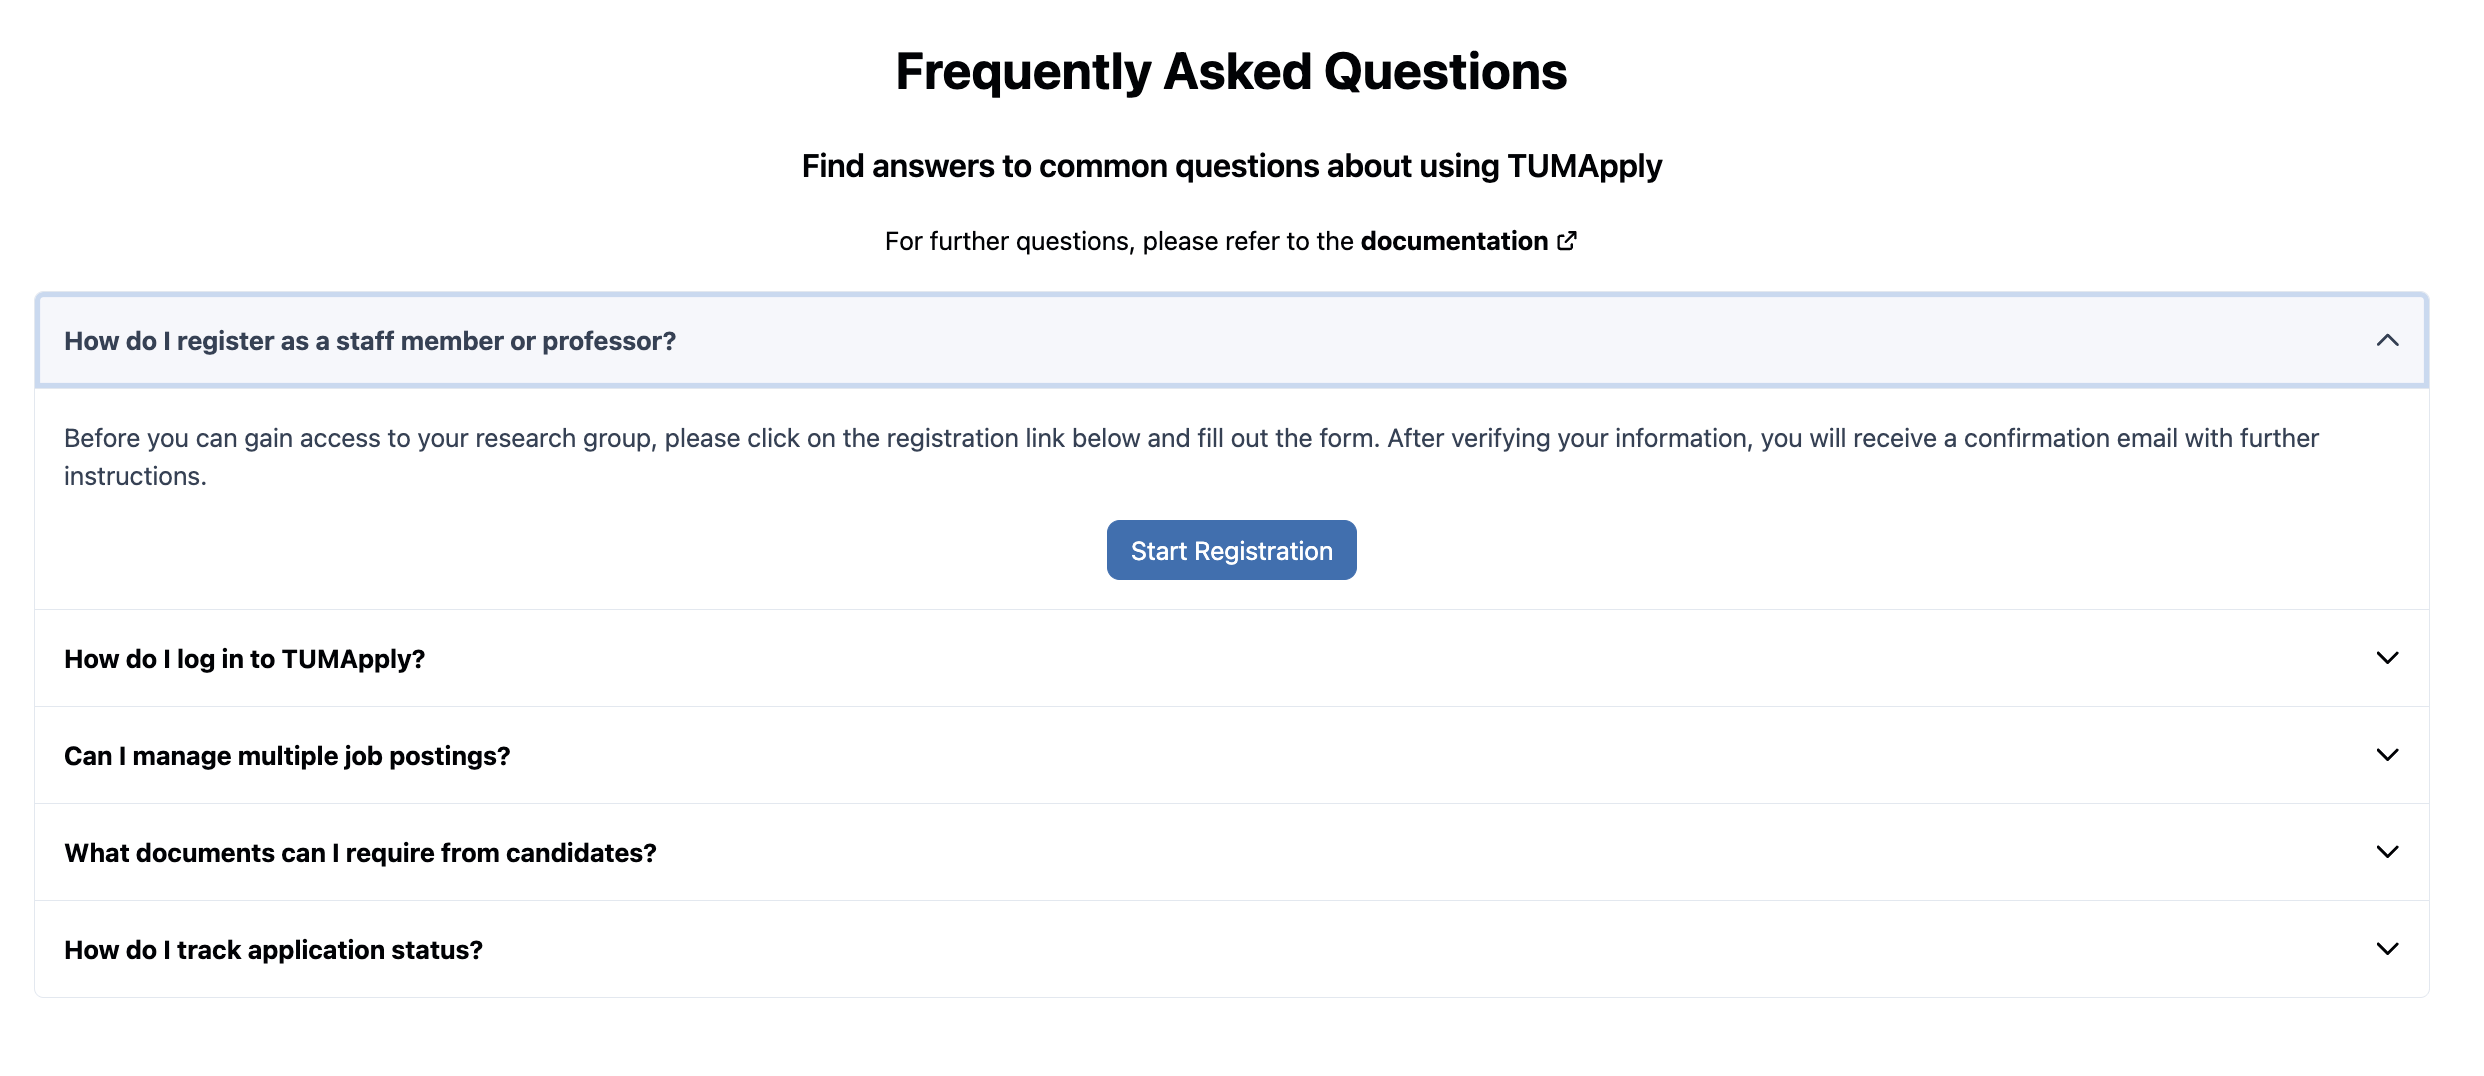
Task: Expand "Can I manage multiple job postings?"
Action: [x=287, y=756]
